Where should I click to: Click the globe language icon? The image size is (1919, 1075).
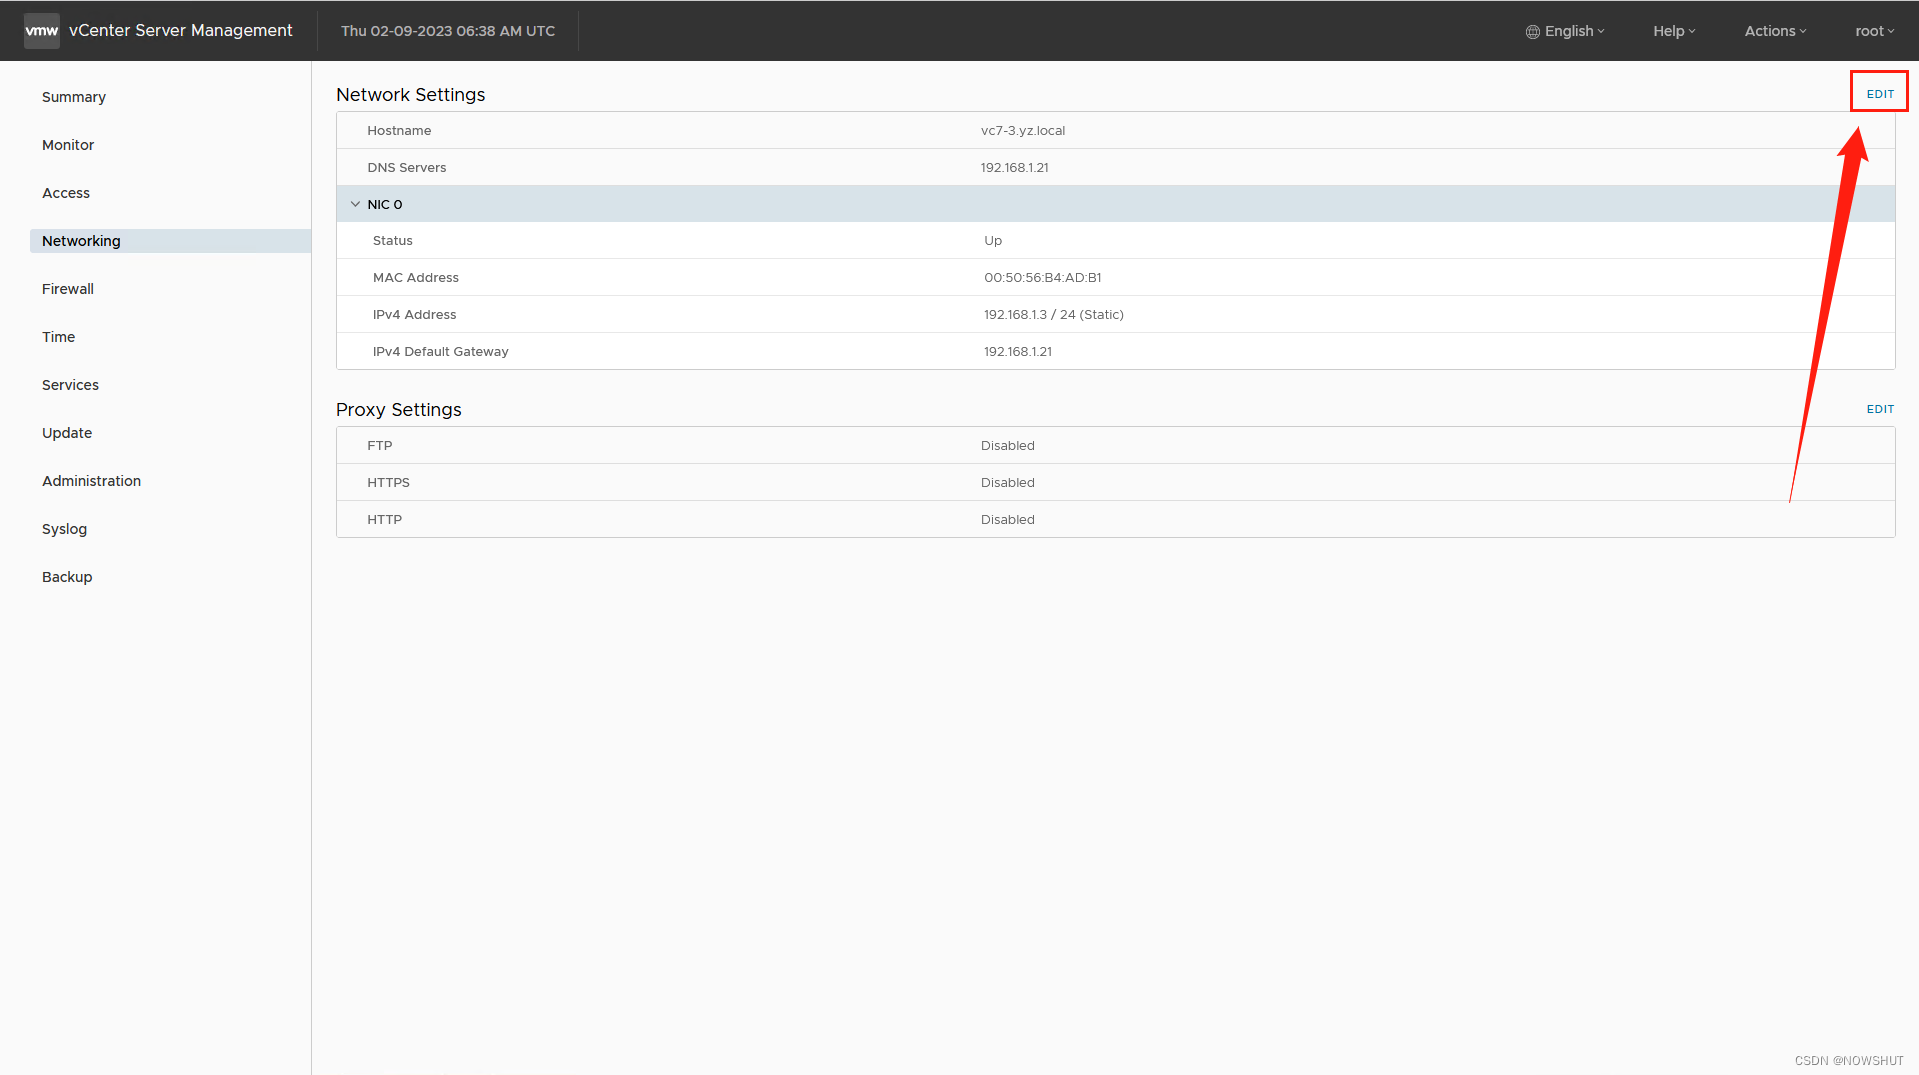coord(1532,31)
